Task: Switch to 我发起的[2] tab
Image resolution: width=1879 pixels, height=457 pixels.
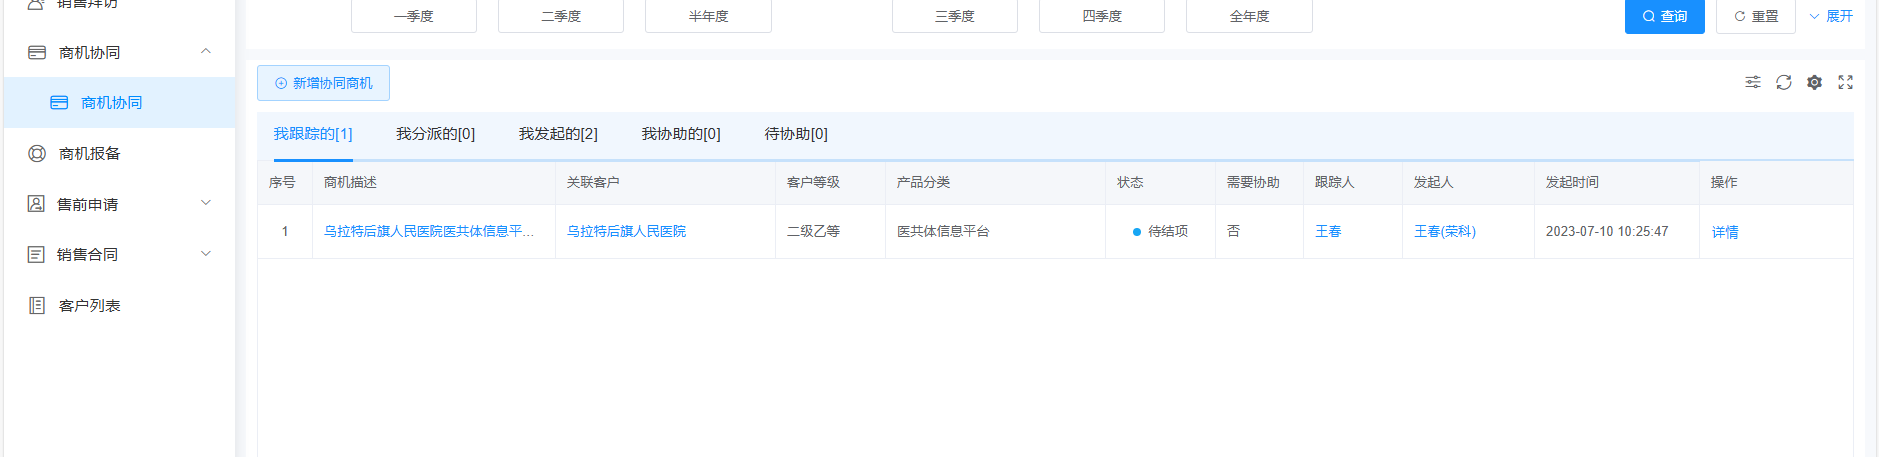Action: coord(558,134)
